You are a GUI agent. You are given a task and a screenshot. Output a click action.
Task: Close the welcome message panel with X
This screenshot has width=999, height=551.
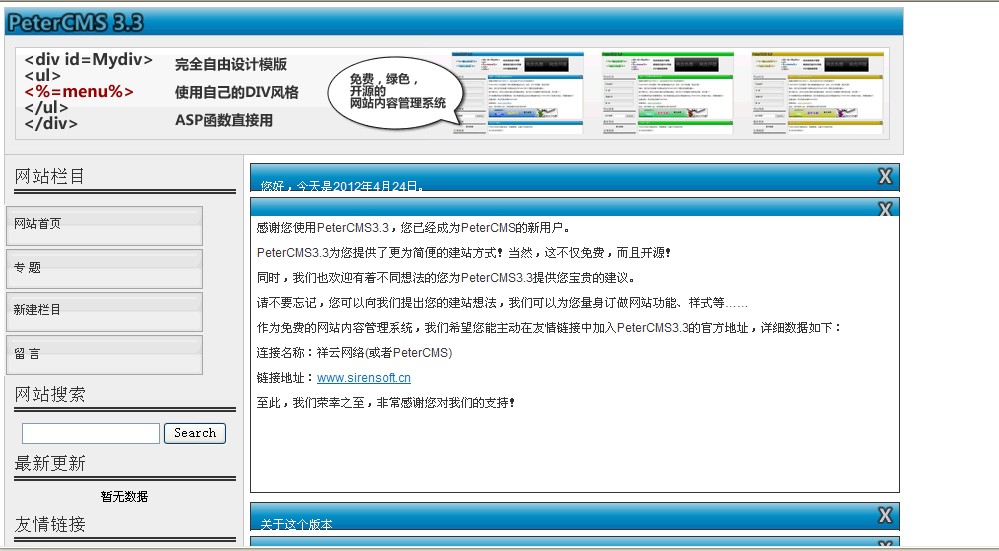tap(885, 209)
